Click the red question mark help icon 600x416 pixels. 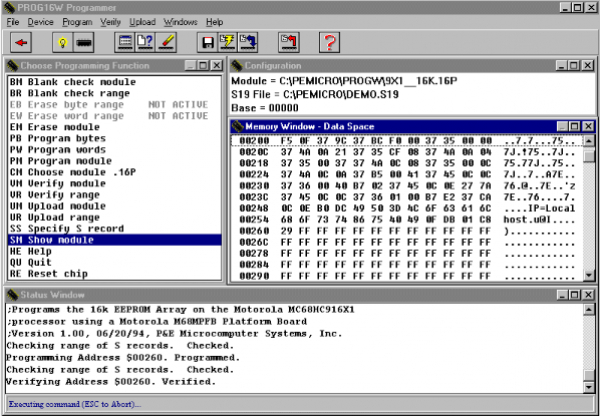click(x=331, y=43)
